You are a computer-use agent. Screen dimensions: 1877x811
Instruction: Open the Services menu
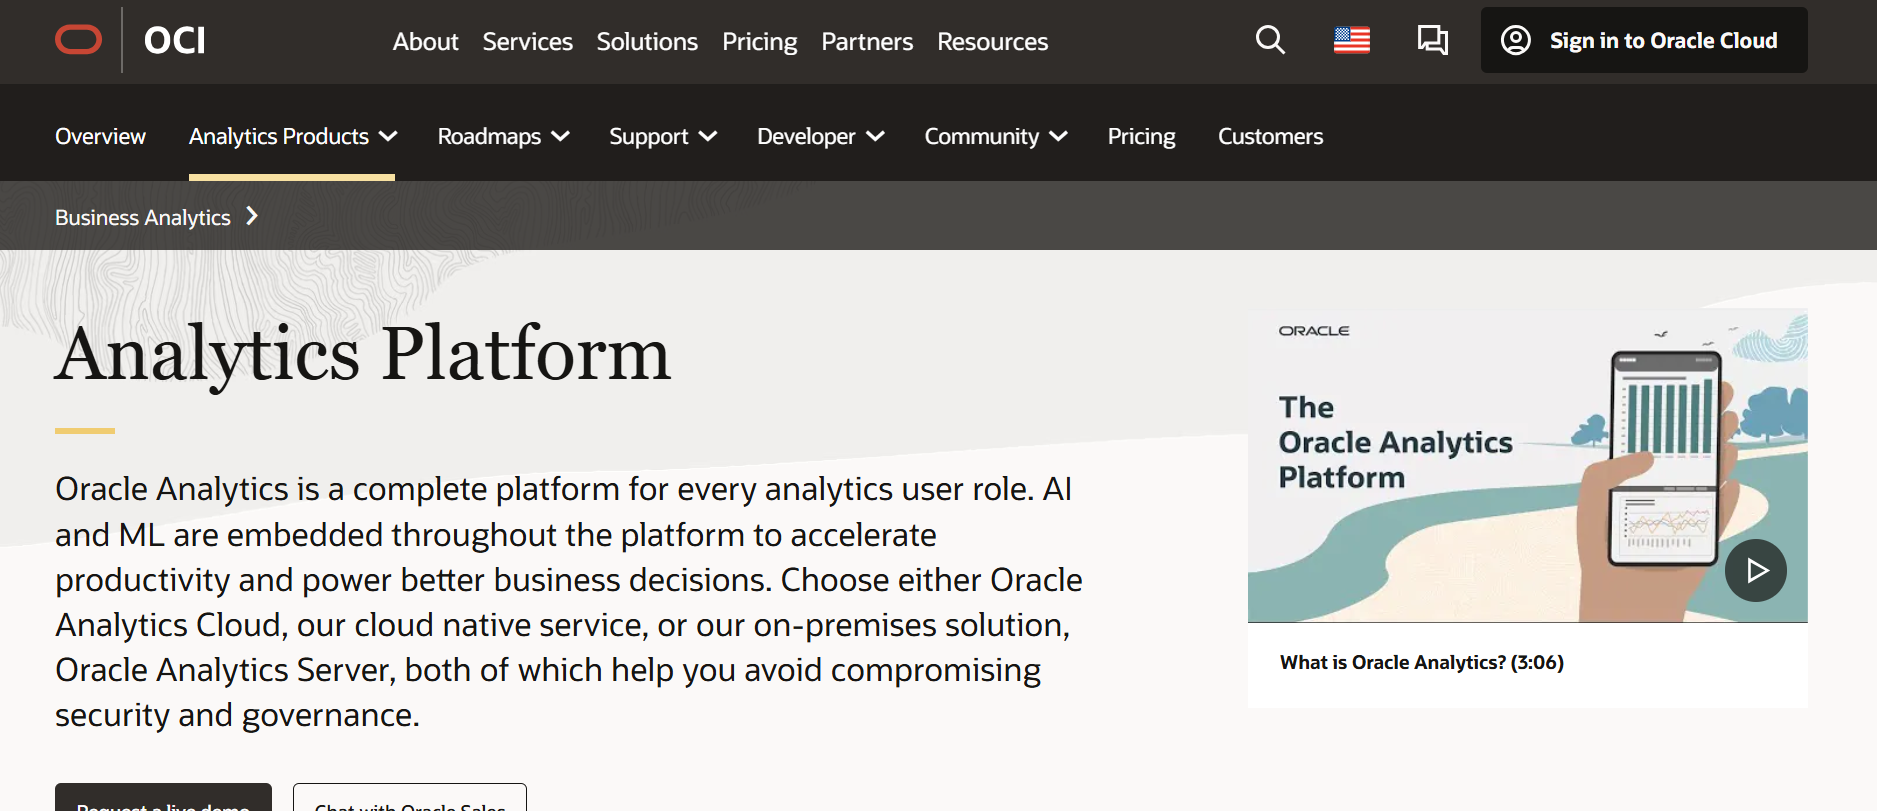coord(527,42)
